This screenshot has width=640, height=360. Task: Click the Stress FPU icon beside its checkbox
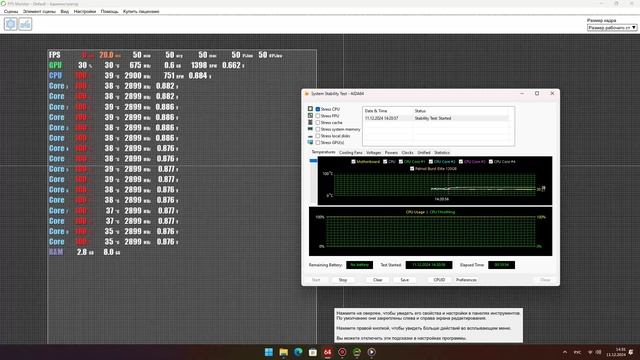point(310,116)
